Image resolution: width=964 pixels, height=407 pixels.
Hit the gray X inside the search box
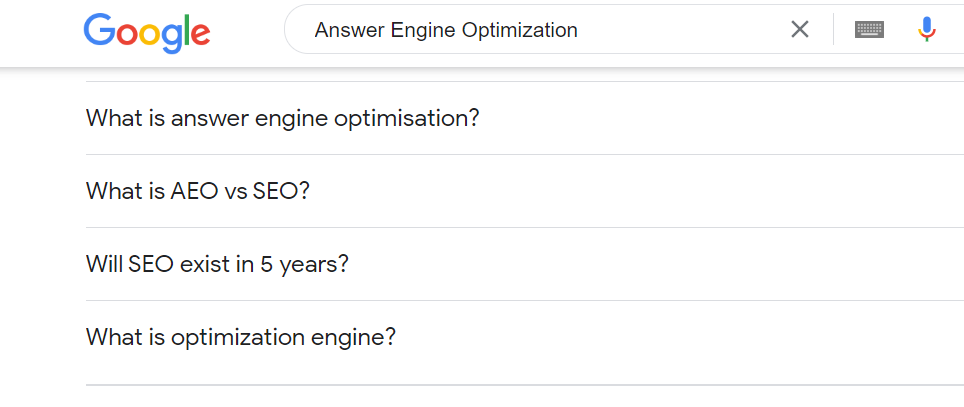click(799, 30)
